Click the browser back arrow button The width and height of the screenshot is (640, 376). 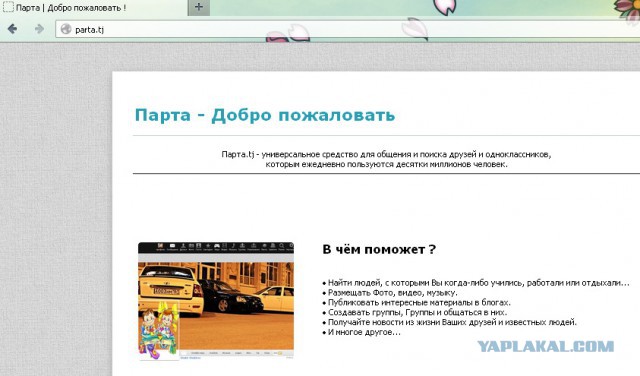point(13,29)
